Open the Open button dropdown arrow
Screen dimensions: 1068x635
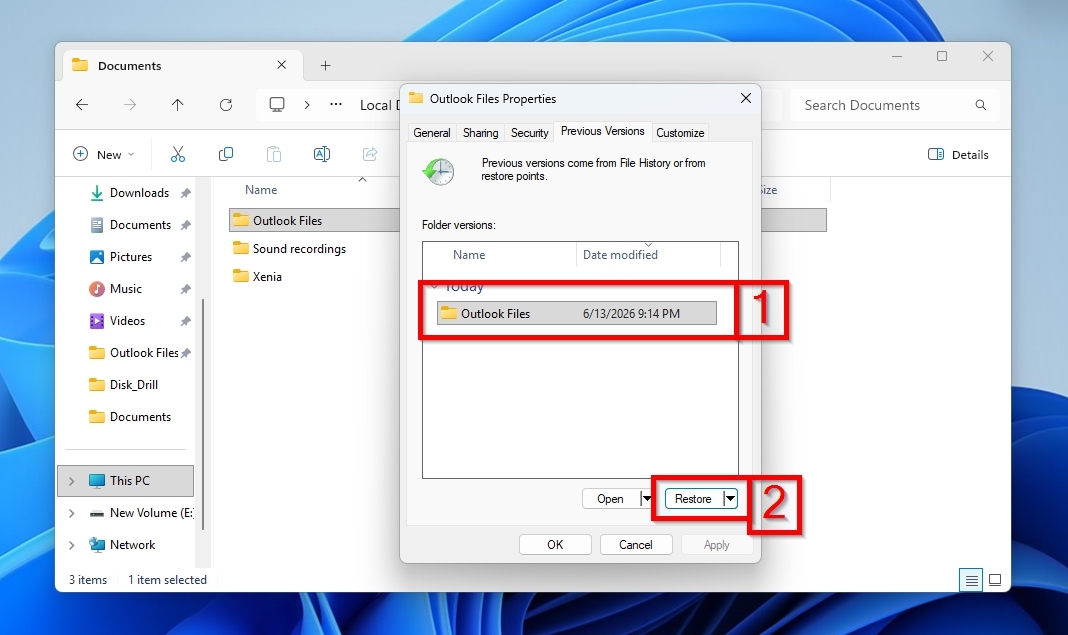coord(646,499)
